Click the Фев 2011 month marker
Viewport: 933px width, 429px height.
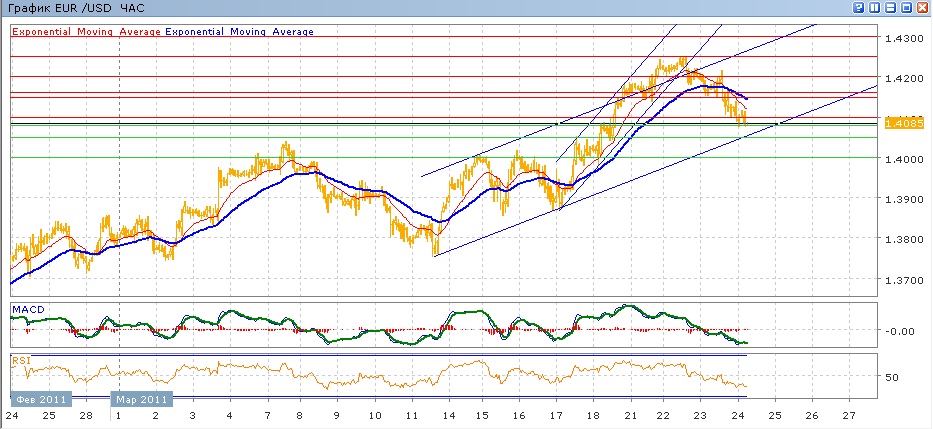point(41,399)
